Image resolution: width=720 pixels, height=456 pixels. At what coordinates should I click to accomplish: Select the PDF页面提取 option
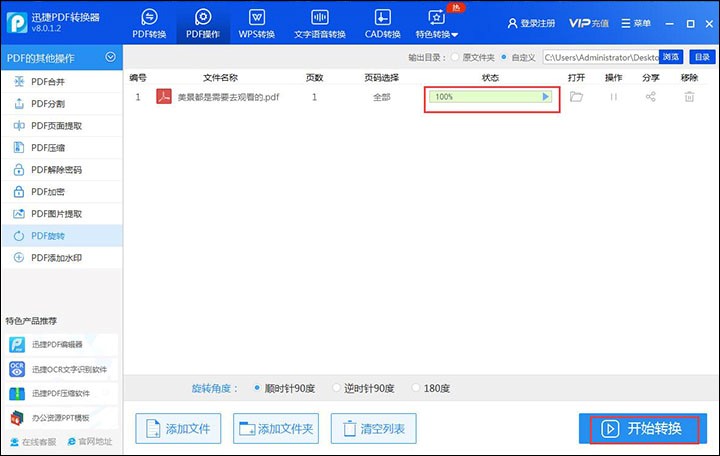62,126
